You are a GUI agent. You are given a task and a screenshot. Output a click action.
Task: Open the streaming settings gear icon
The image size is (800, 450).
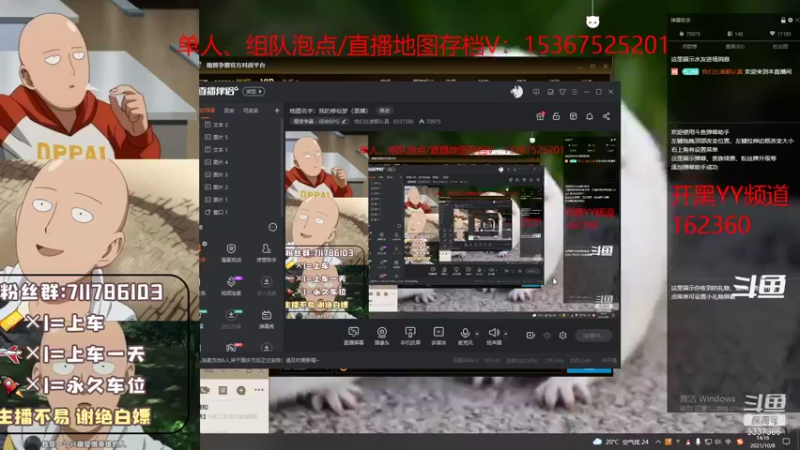(563, 335)
